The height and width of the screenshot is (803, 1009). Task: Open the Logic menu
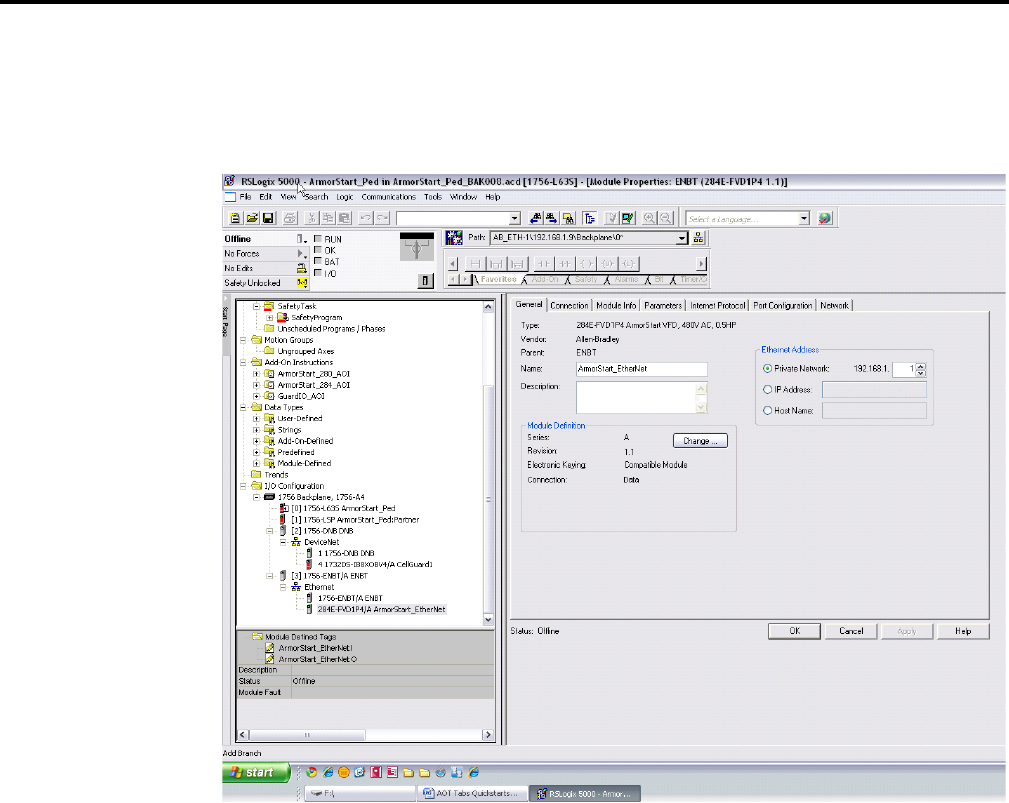point(345,197)
